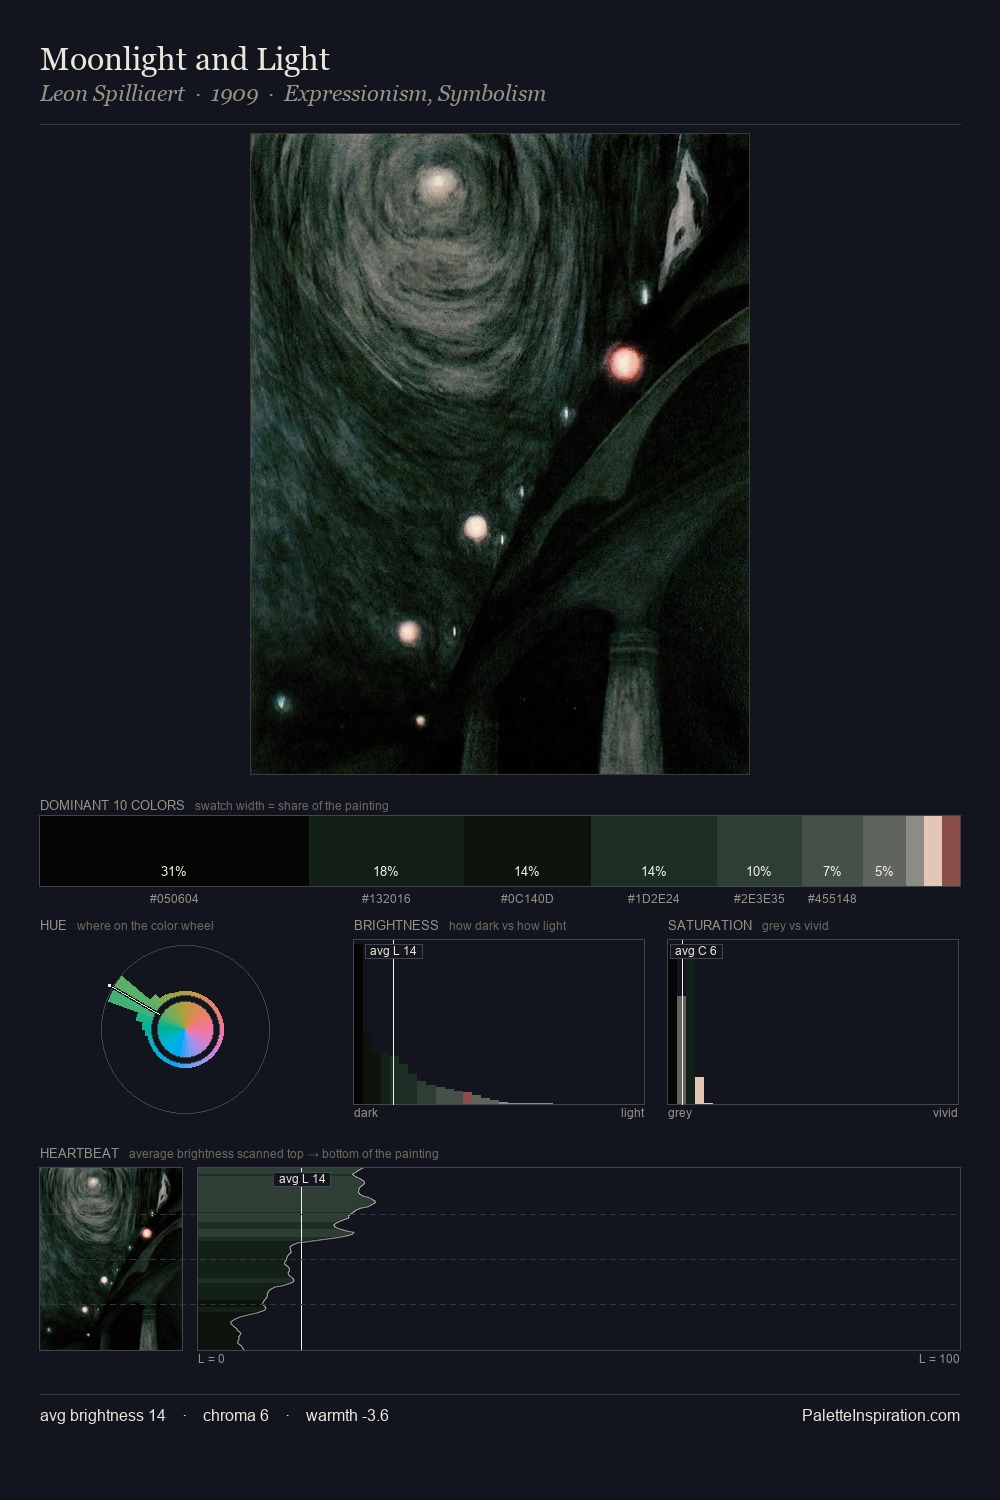Screen dimensions: 1000x1500
Task: Click 'swatch width = share of the painting' caption
Action: (292, 806)
